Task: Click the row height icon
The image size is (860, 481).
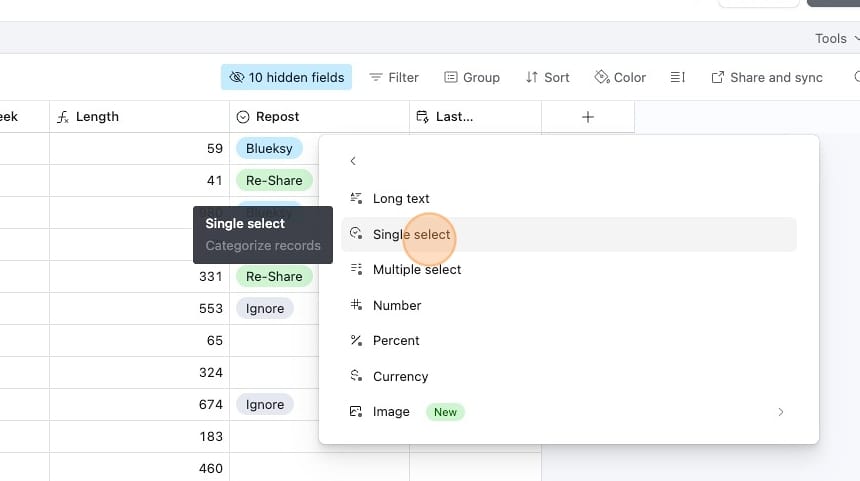Action: (x=678, y=77)
